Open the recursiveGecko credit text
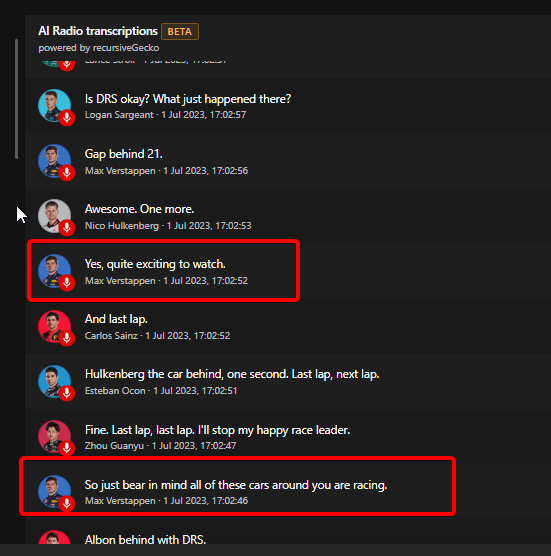551x556 pixels. pyautogui.click(x=99, y=48)
